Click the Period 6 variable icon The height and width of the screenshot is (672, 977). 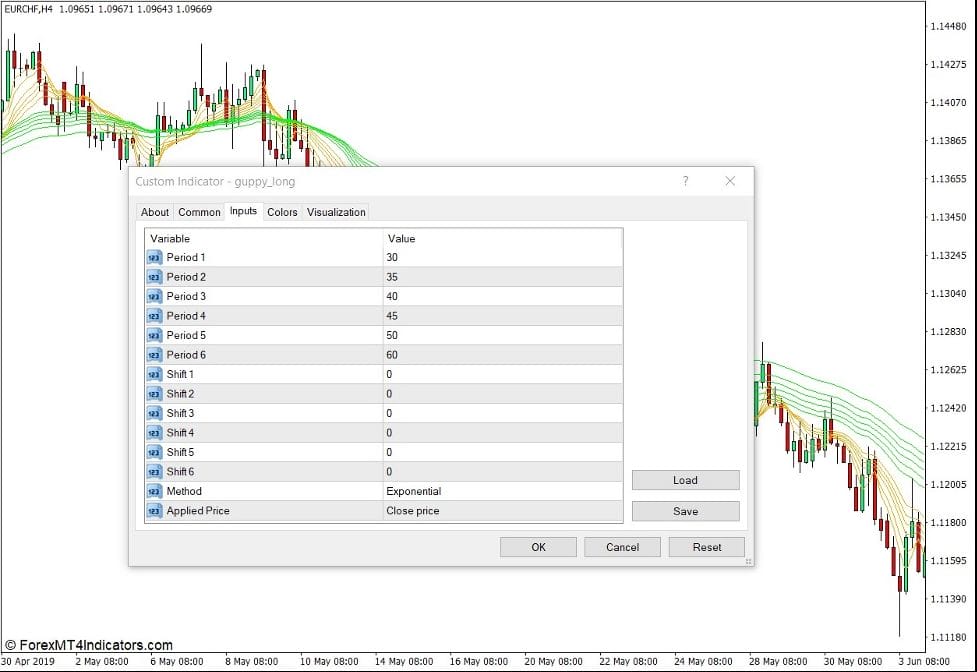tap(154, 355)
